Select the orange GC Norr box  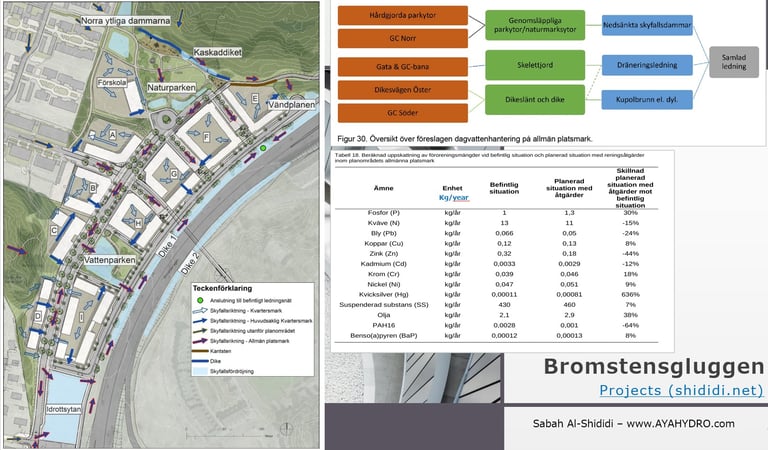pos(403,38)
